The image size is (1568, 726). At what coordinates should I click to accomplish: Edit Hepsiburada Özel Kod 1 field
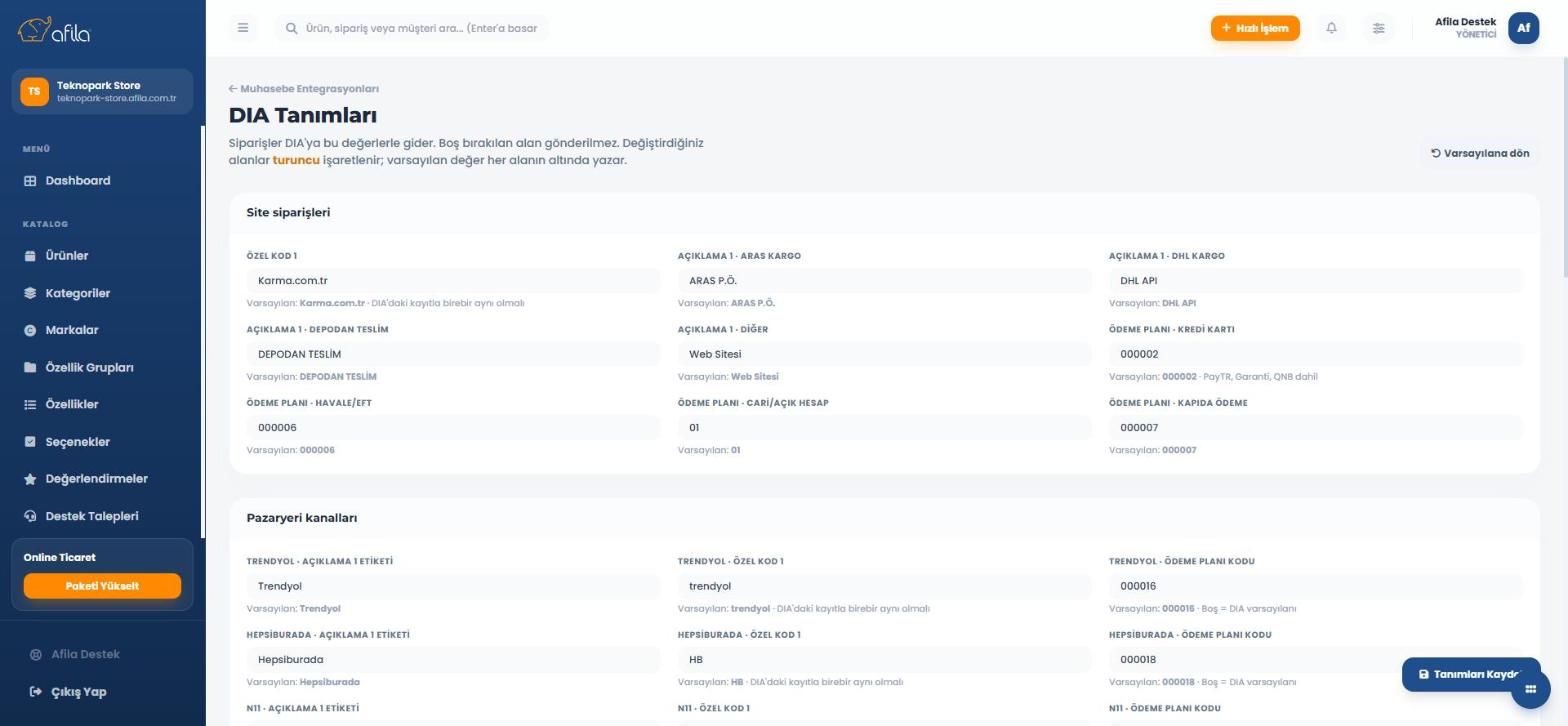click(884, 660)
